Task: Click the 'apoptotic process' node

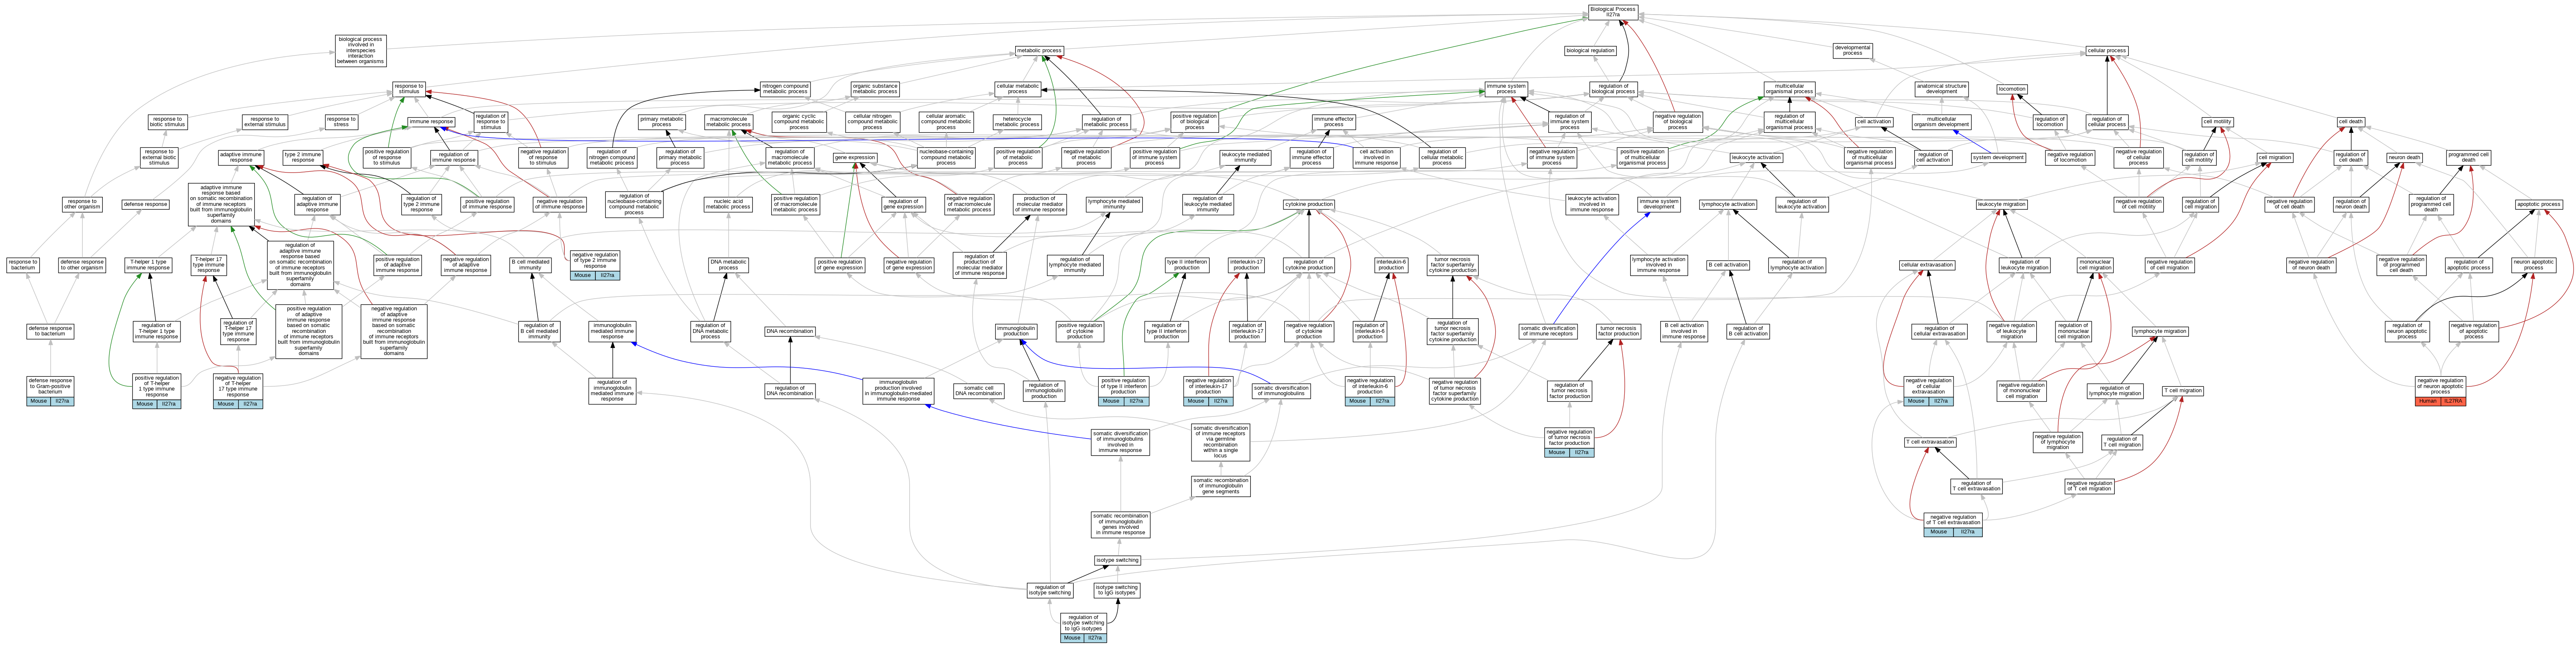Action: tap(2539, 204)
